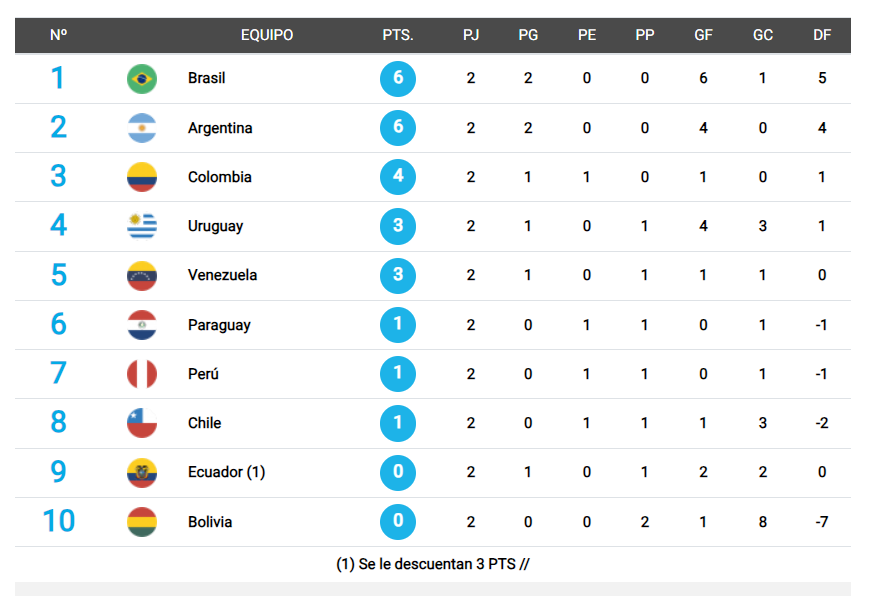Click the Perú flag icon
This screenshot has height=596, width=885.
(142, 374)
